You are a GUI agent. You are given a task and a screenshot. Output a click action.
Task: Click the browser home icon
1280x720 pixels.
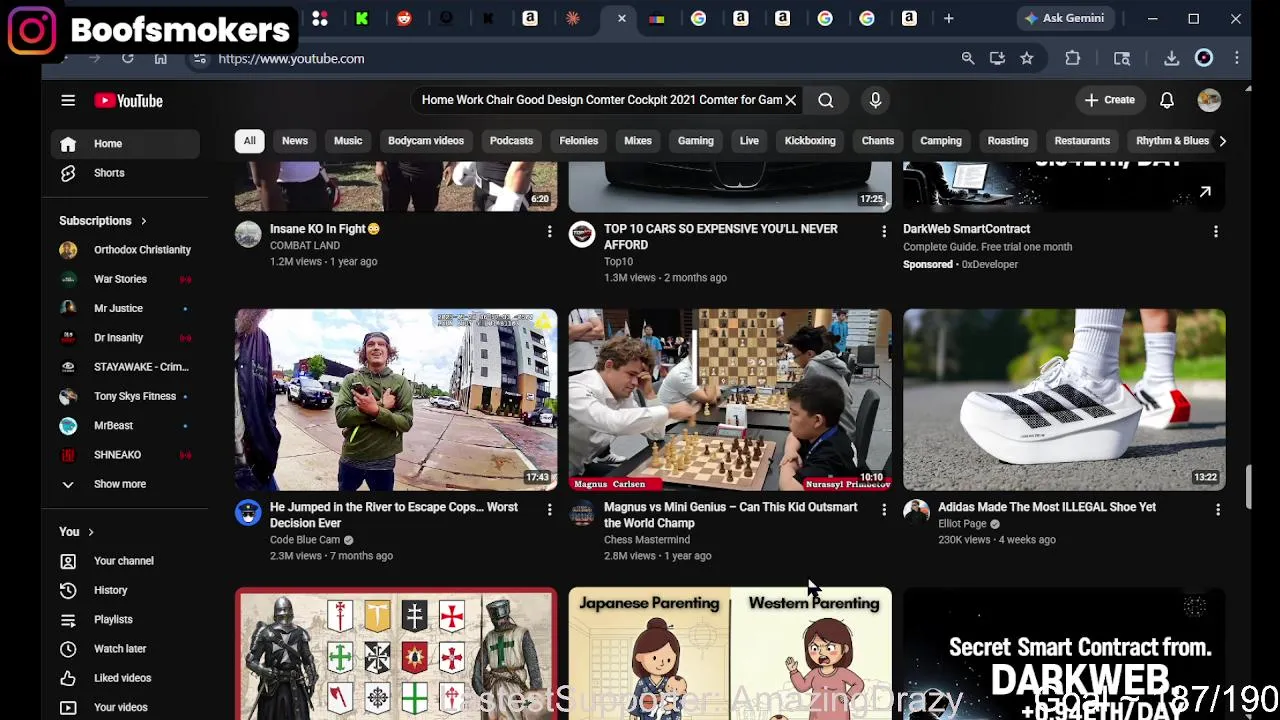(x=160, y=59)
